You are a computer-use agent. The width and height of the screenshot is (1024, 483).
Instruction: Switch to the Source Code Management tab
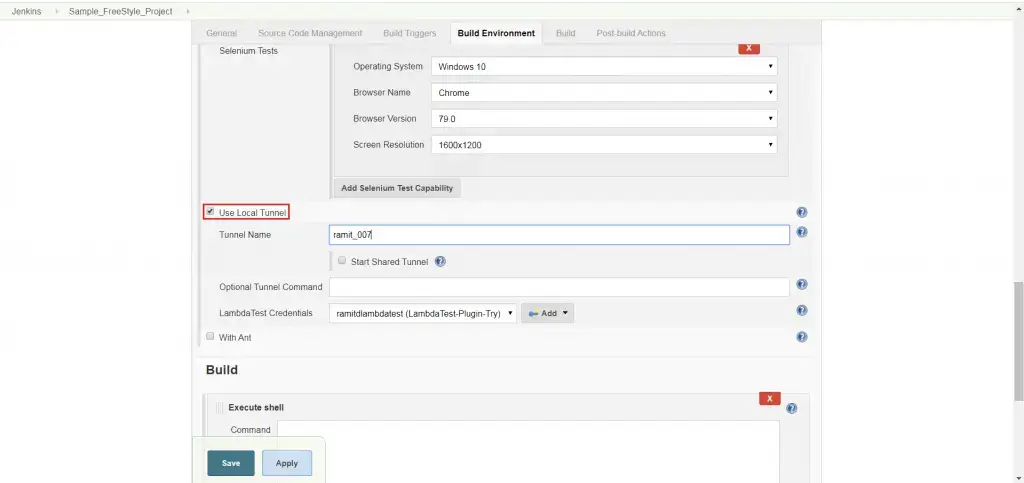(310, 33)
